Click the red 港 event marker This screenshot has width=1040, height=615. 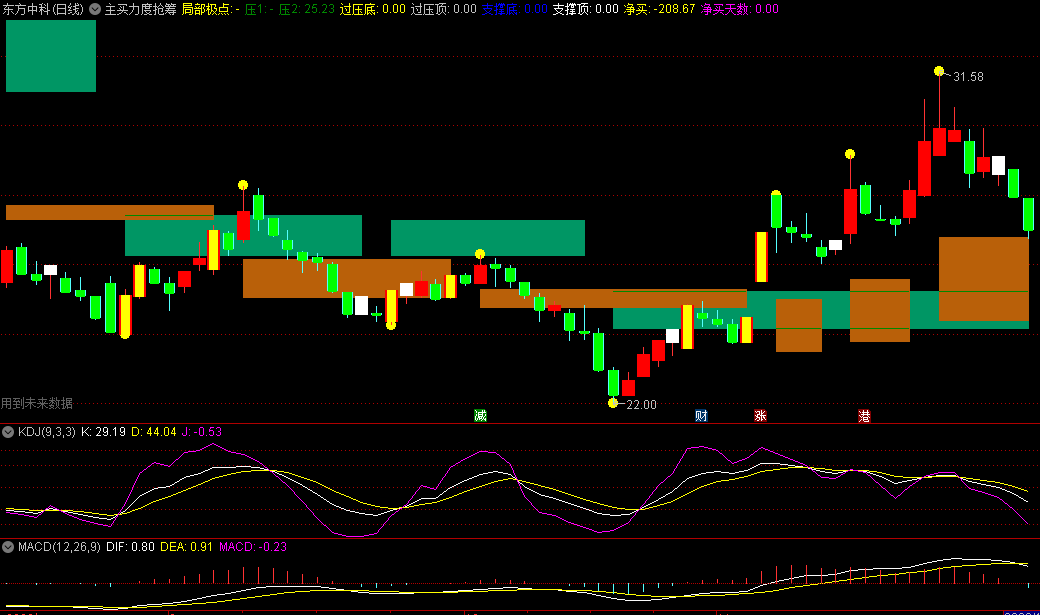tap(864, 416)
